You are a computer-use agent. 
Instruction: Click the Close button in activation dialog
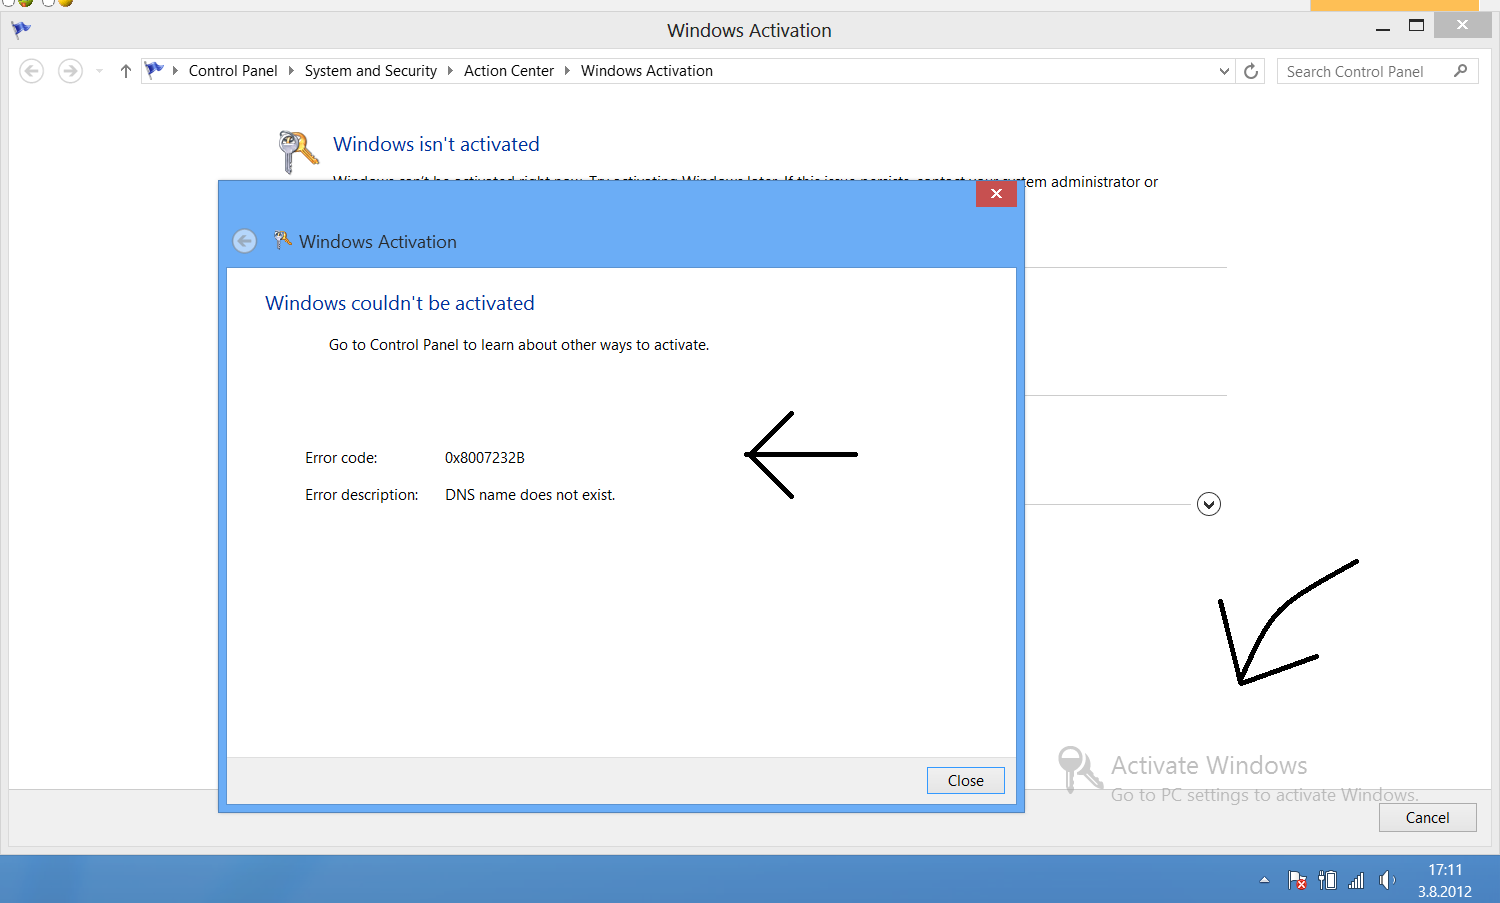(965, 780)
